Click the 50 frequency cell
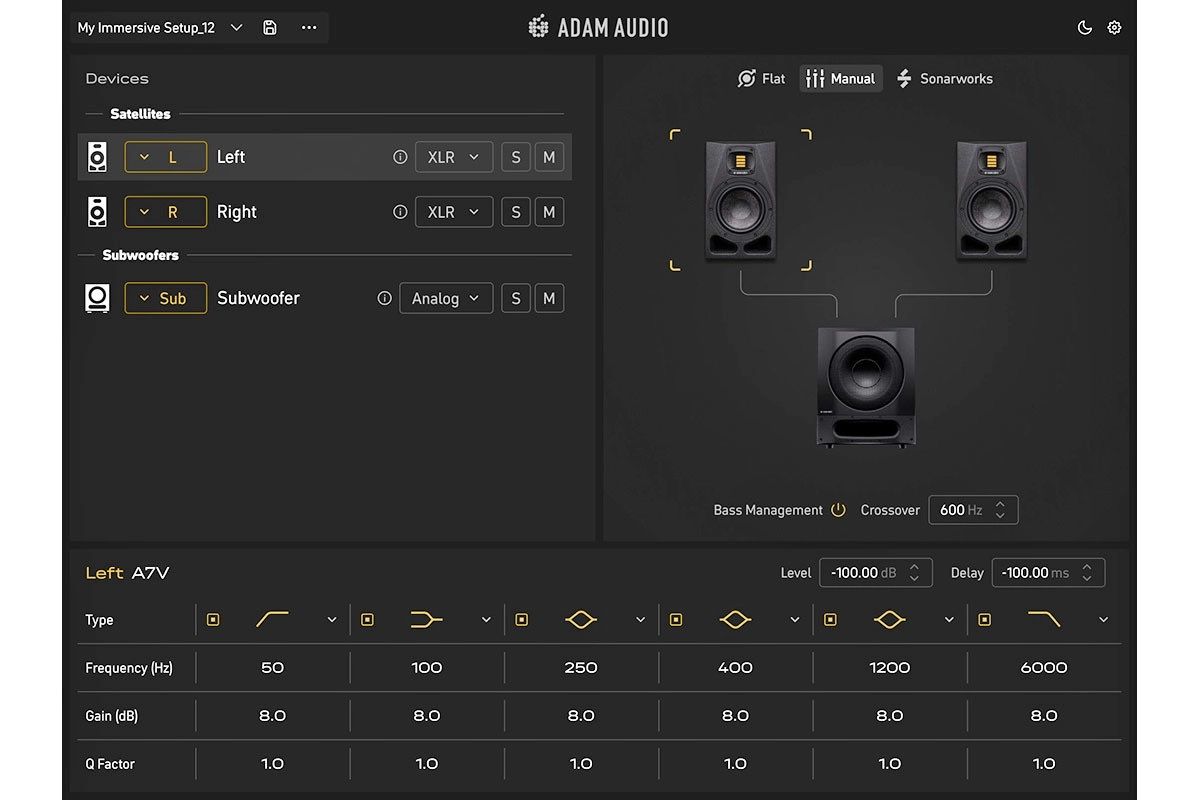 272,668
